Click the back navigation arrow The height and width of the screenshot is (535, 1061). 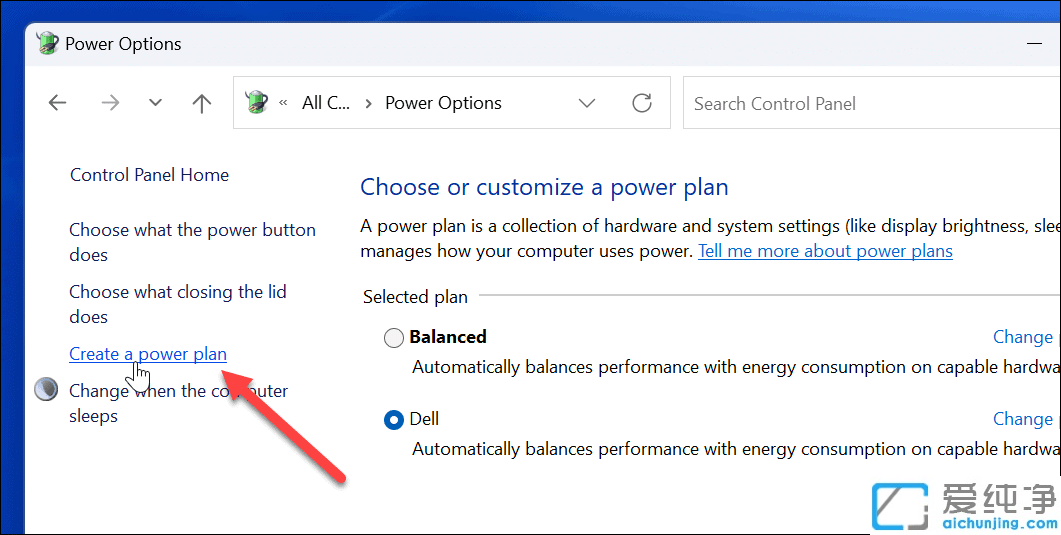(x=58, y=103)
